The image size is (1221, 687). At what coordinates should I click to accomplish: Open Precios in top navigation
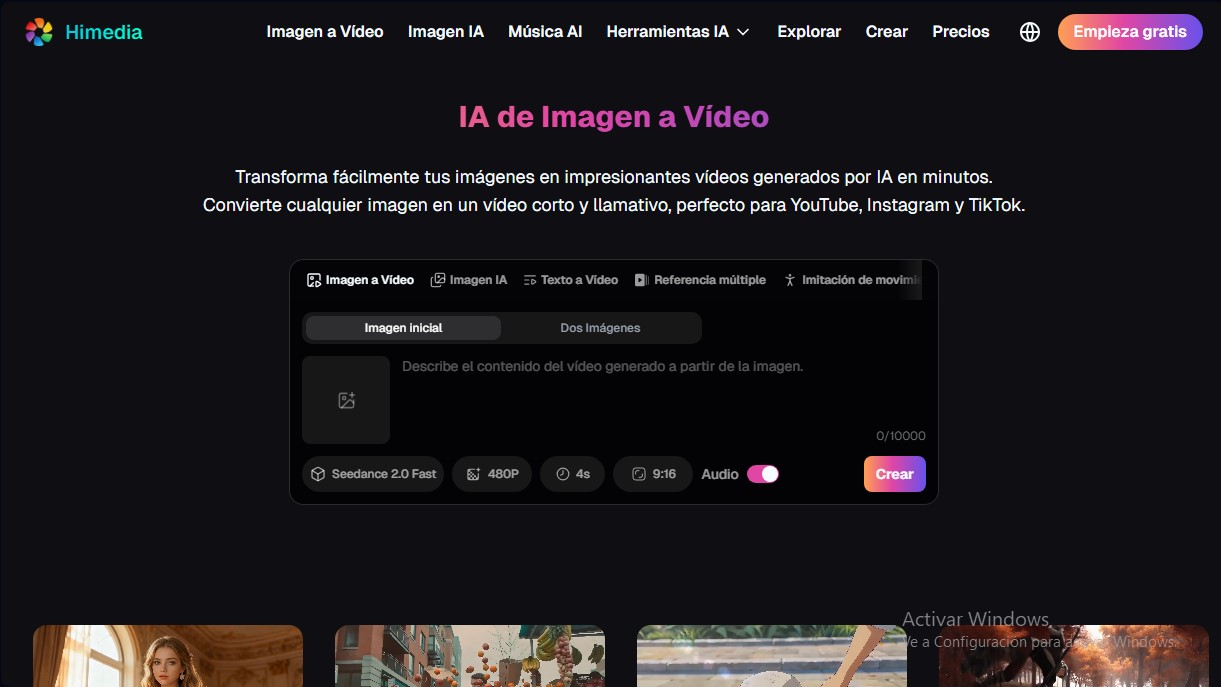[x=961, y=32]
